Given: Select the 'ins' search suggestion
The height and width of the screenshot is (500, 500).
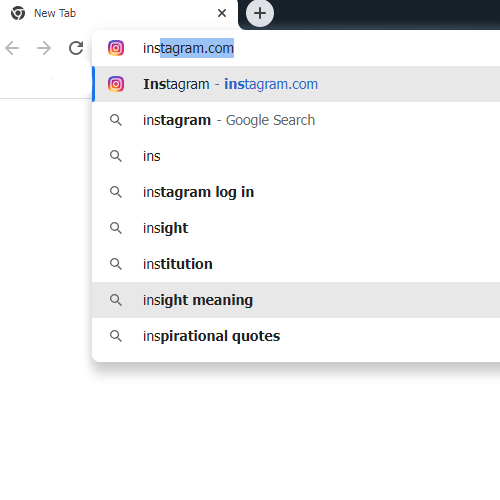Looking at the screenshot, I should pos(296,156).
